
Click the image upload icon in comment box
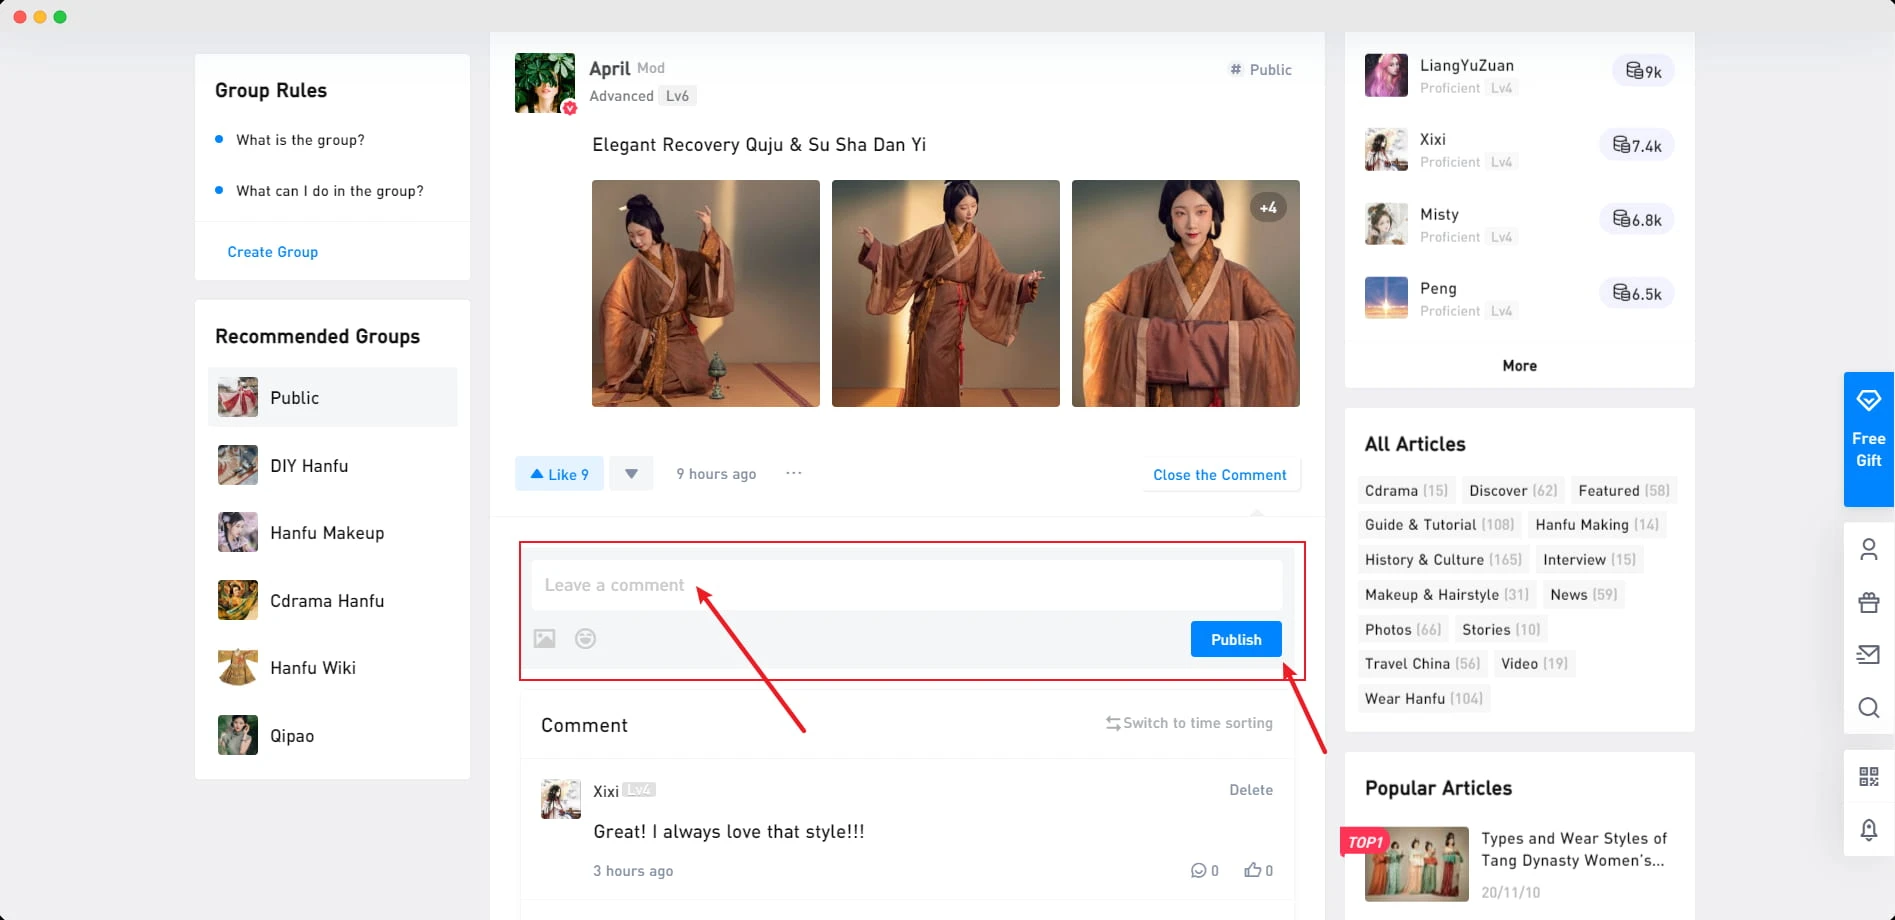pyautogui.click(x=544, y=639)
